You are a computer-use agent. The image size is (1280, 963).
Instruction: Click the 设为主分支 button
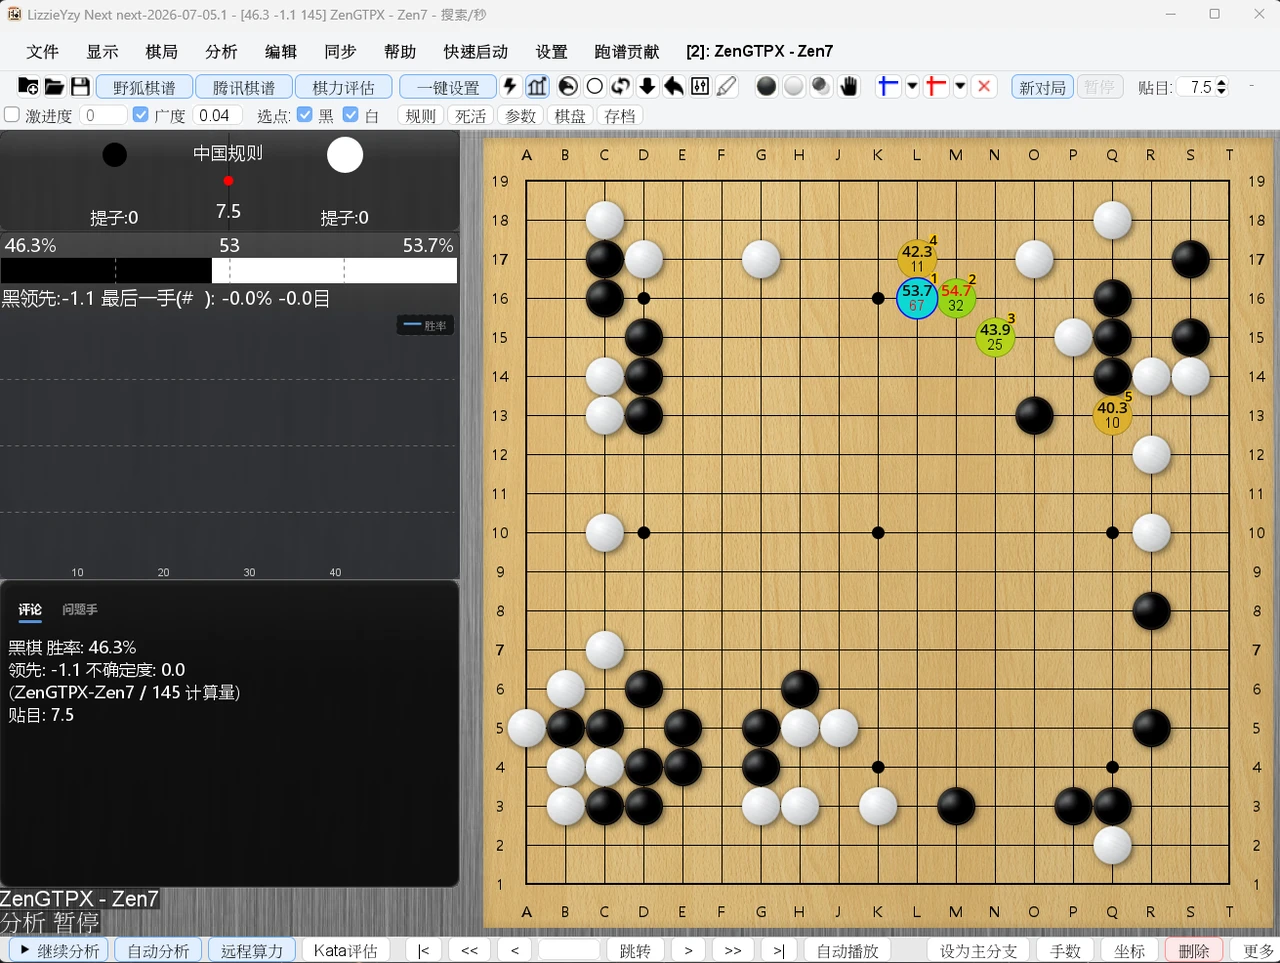pyautogui.click(x=978, y=950)
